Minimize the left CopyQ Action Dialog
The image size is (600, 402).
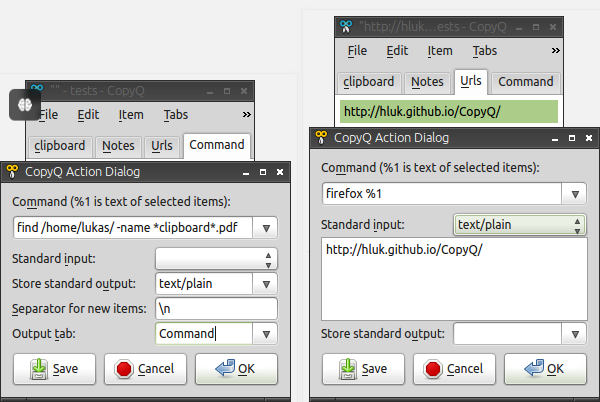coord(246,173)
